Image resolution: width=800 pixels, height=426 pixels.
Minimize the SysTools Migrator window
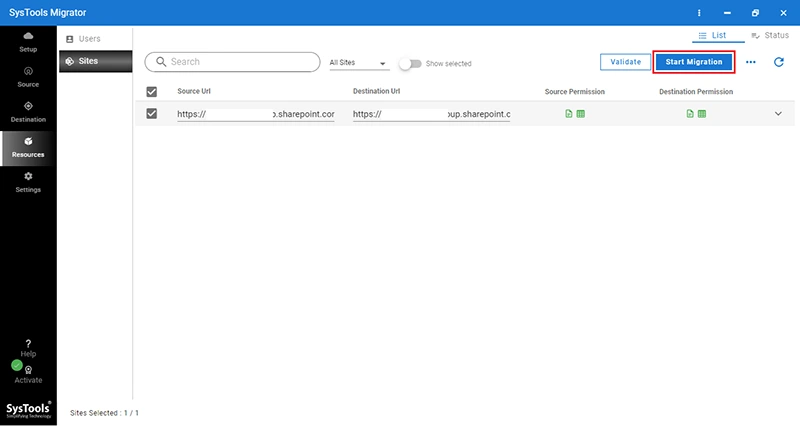point(727,13)
